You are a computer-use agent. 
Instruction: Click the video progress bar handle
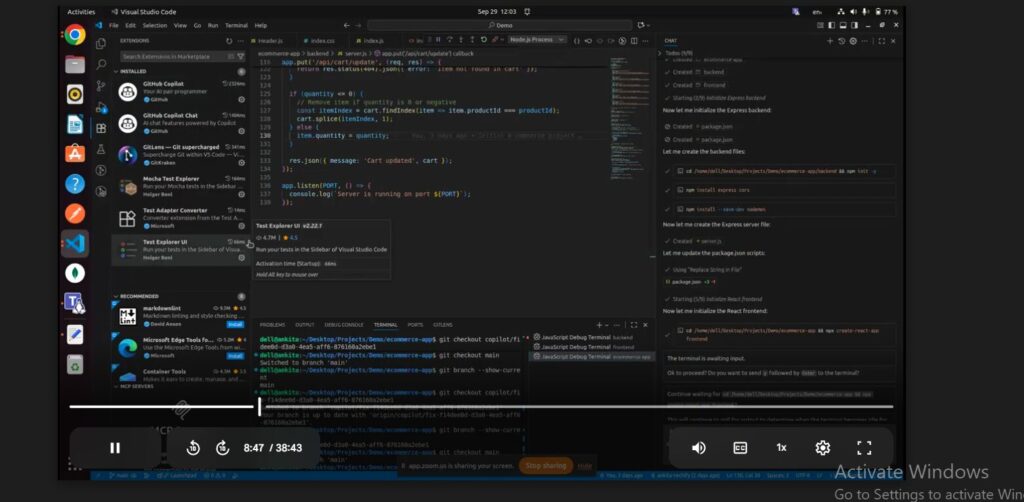(259, 407)
